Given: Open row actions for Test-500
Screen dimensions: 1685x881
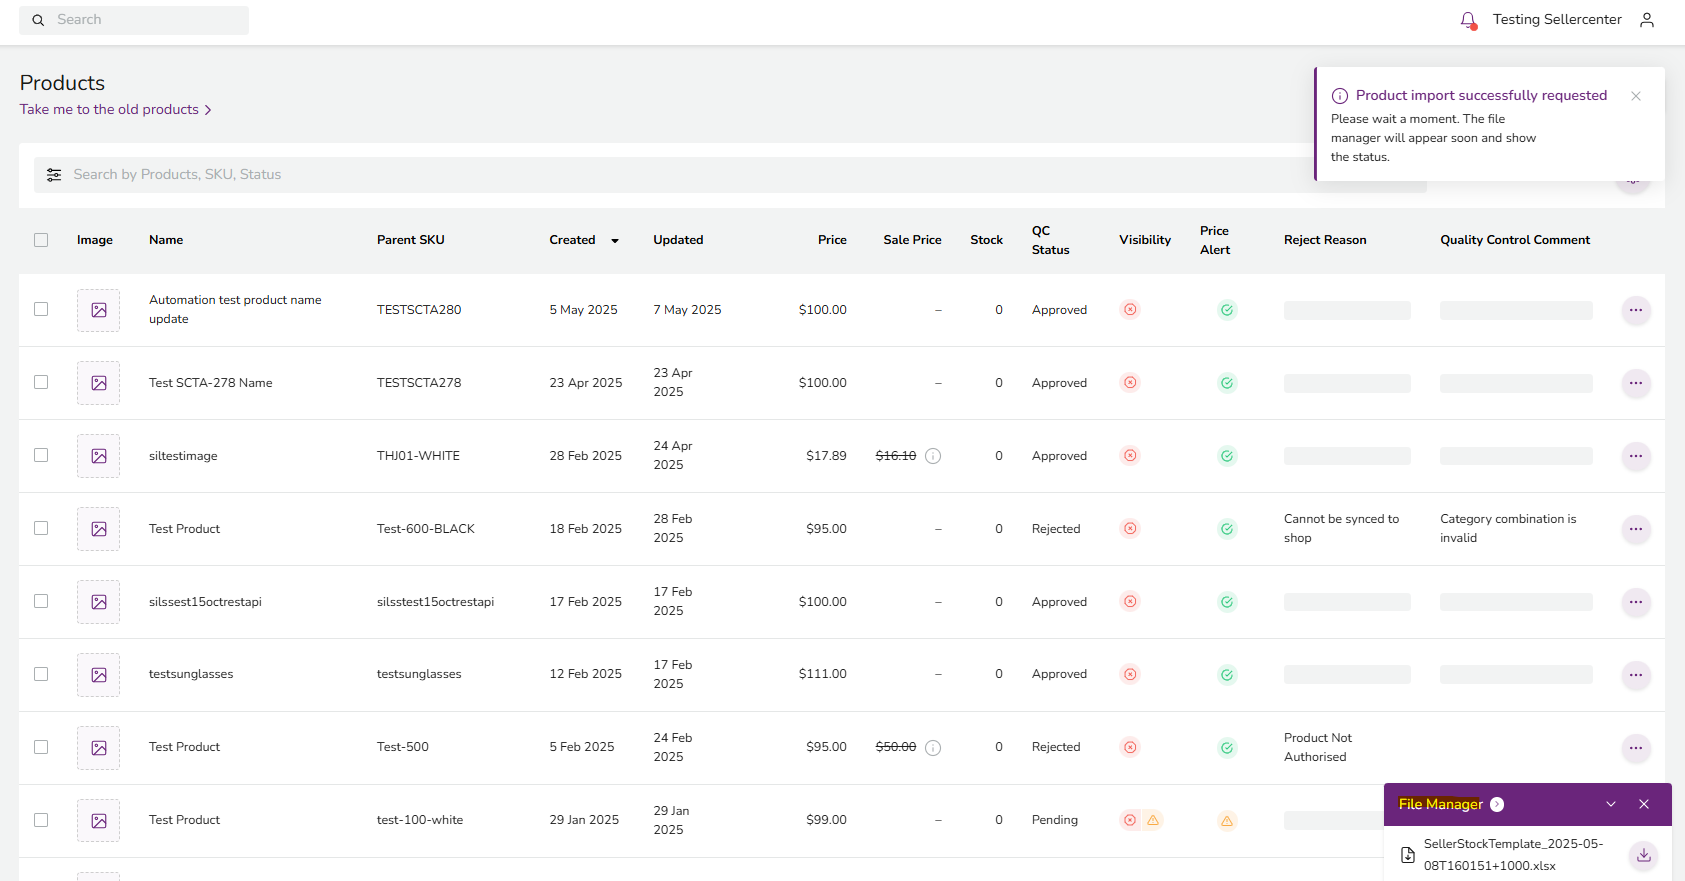Looking at the screenshot, I should [1636, 748].
